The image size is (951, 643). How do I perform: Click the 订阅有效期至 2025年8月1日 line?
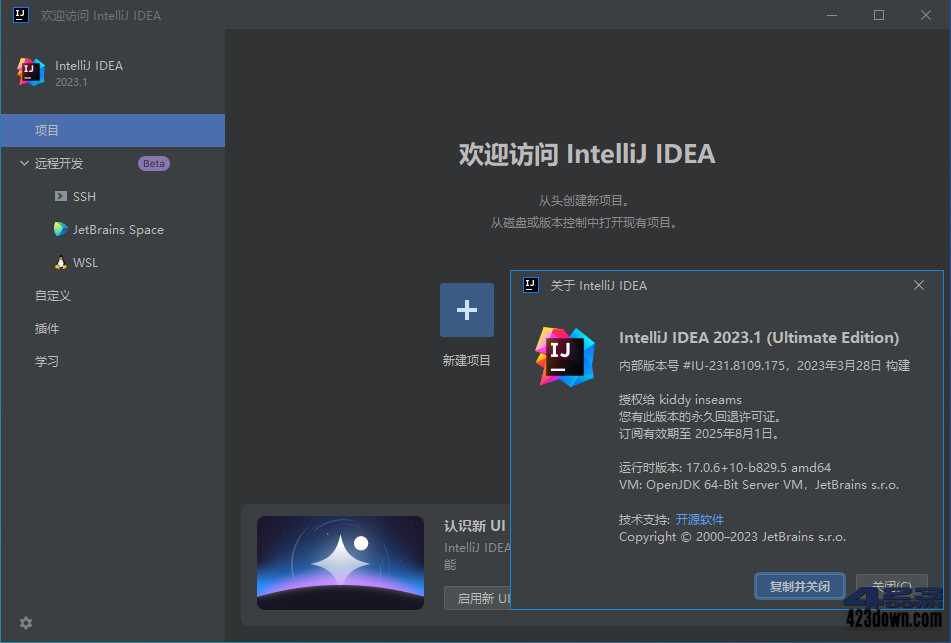tap(699, 433)
